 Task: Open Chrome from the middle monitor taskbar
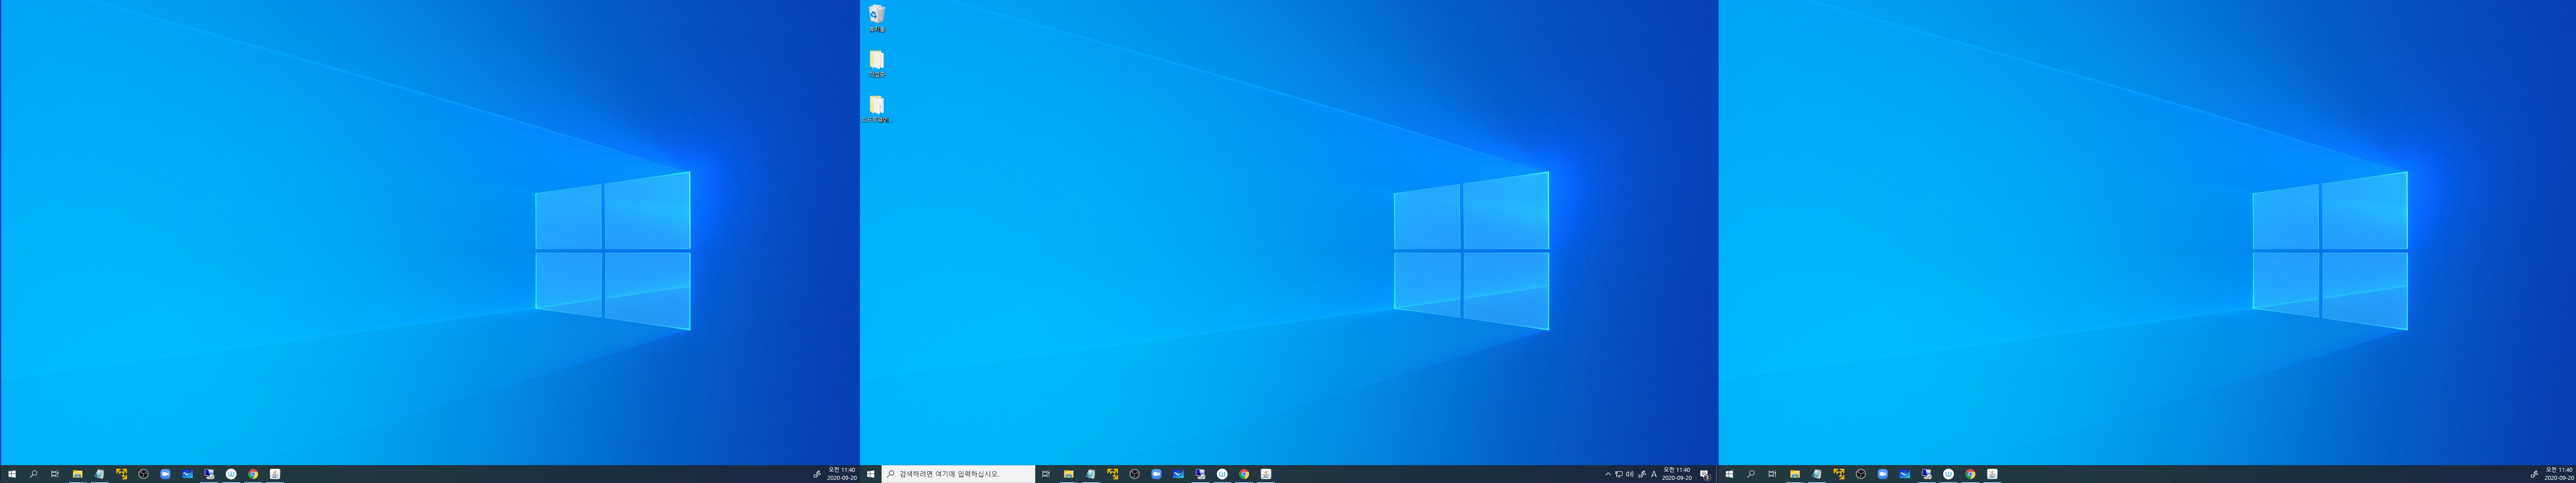1244,474
